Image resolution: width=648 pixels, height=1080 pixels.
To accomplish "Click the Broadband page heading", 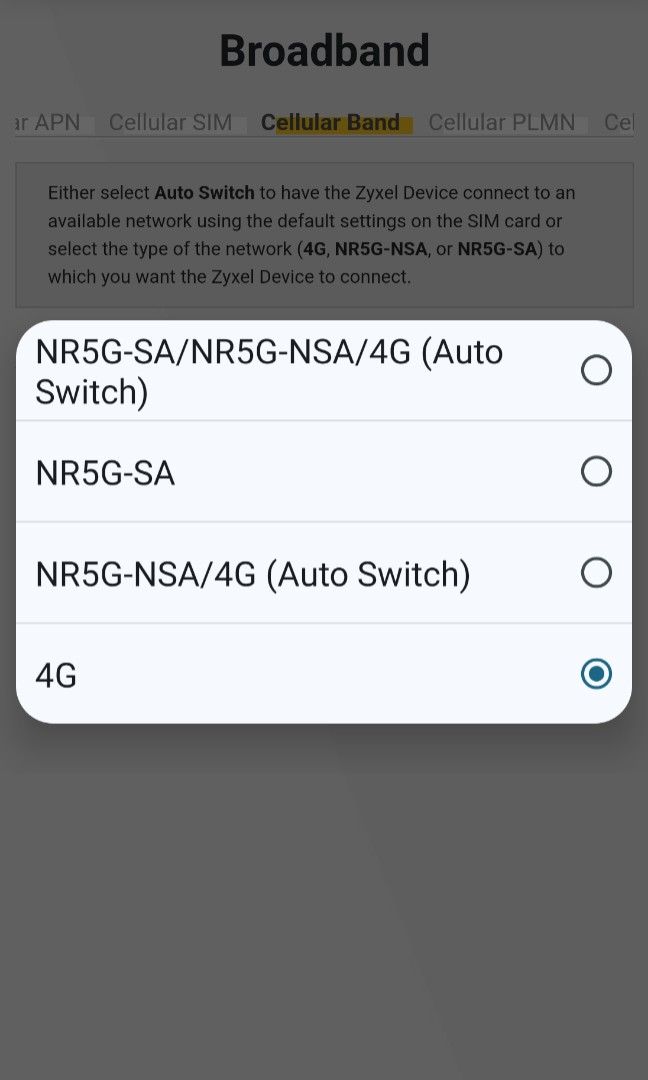I will [x=324, y=50].
